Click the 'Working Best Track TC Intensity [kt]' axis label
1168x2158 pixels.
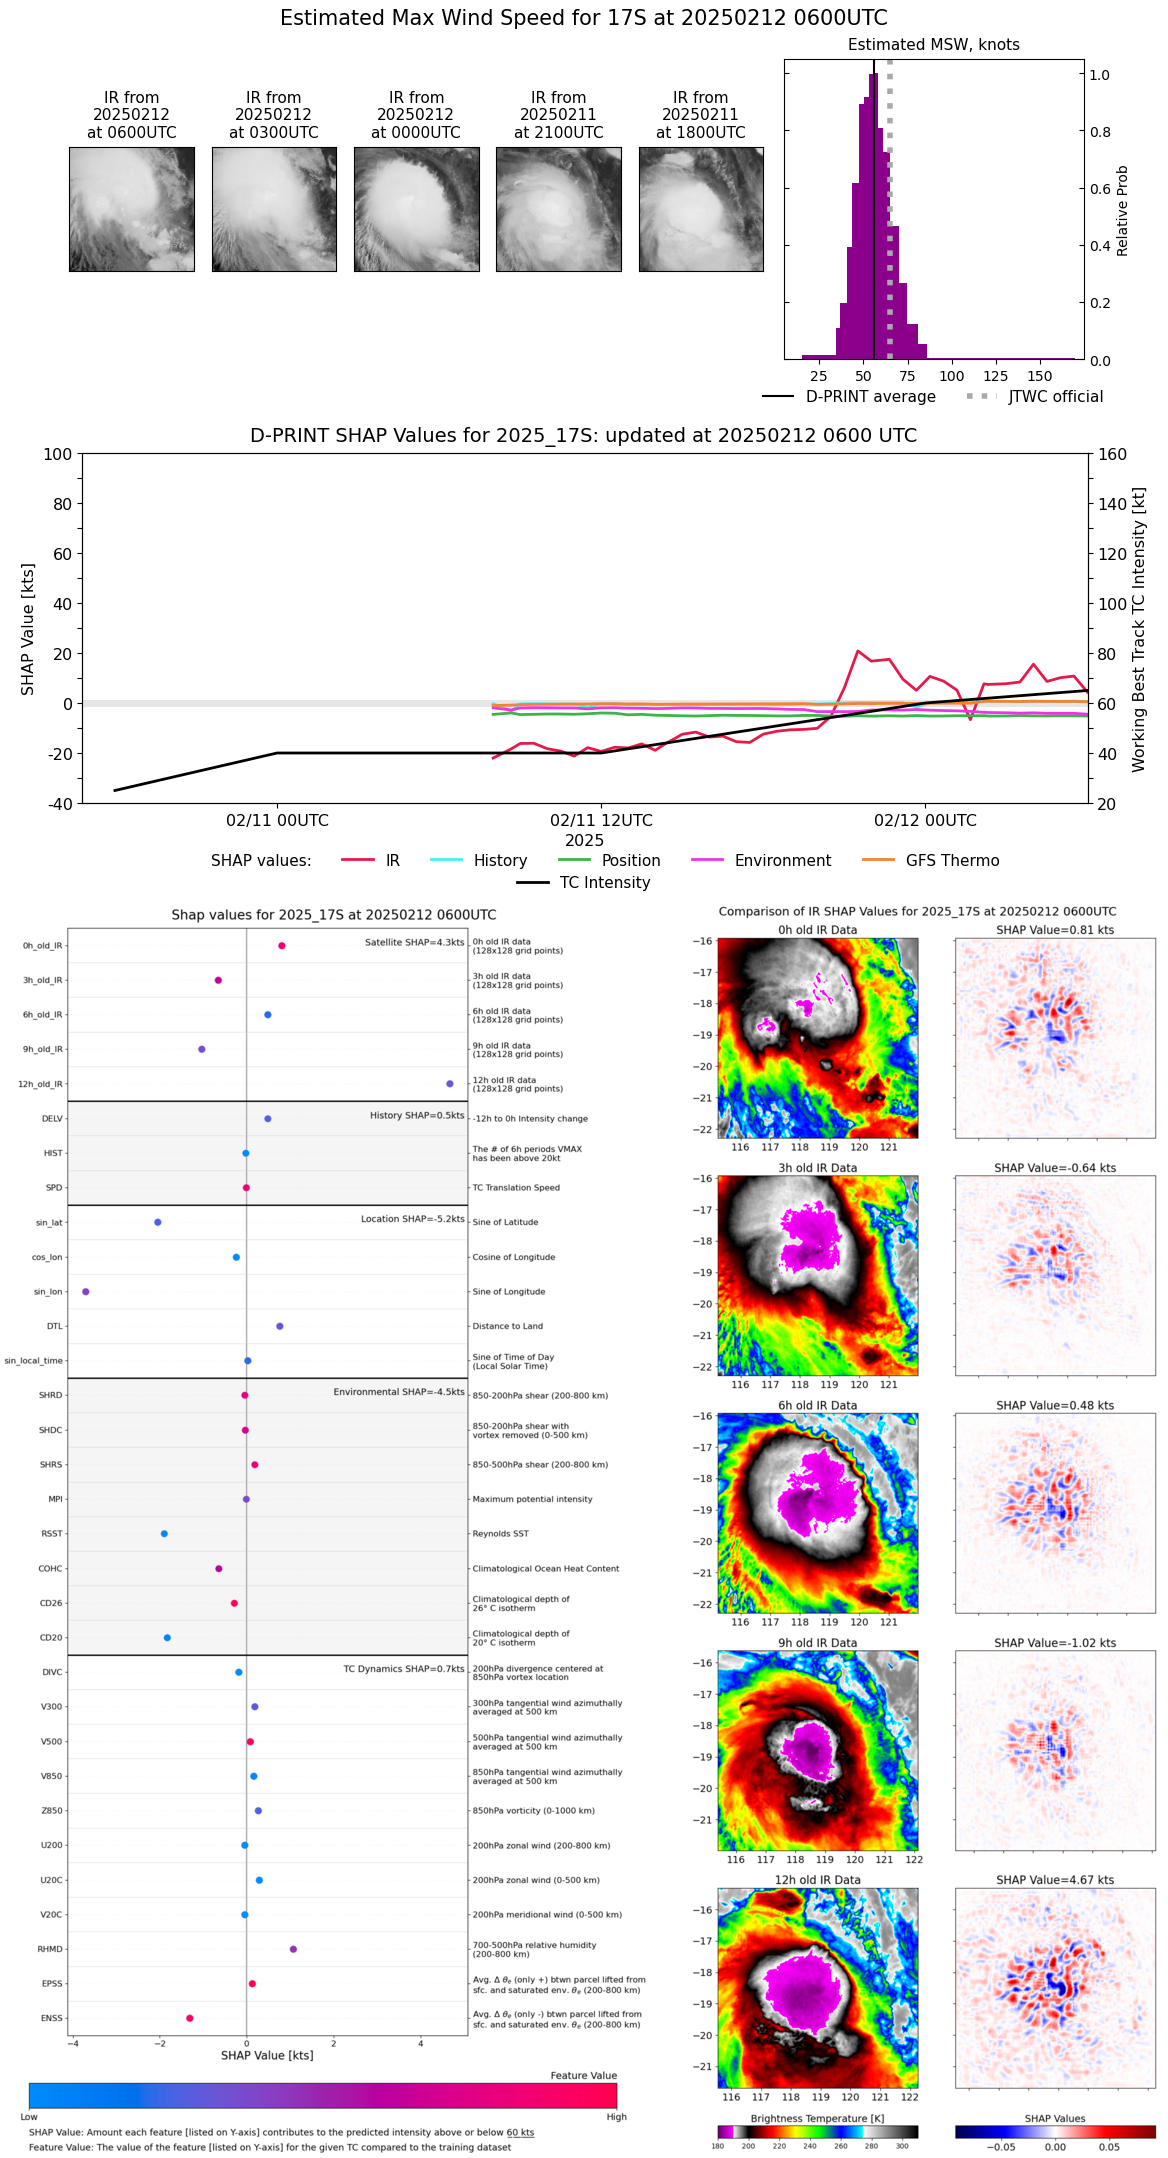1139,629
